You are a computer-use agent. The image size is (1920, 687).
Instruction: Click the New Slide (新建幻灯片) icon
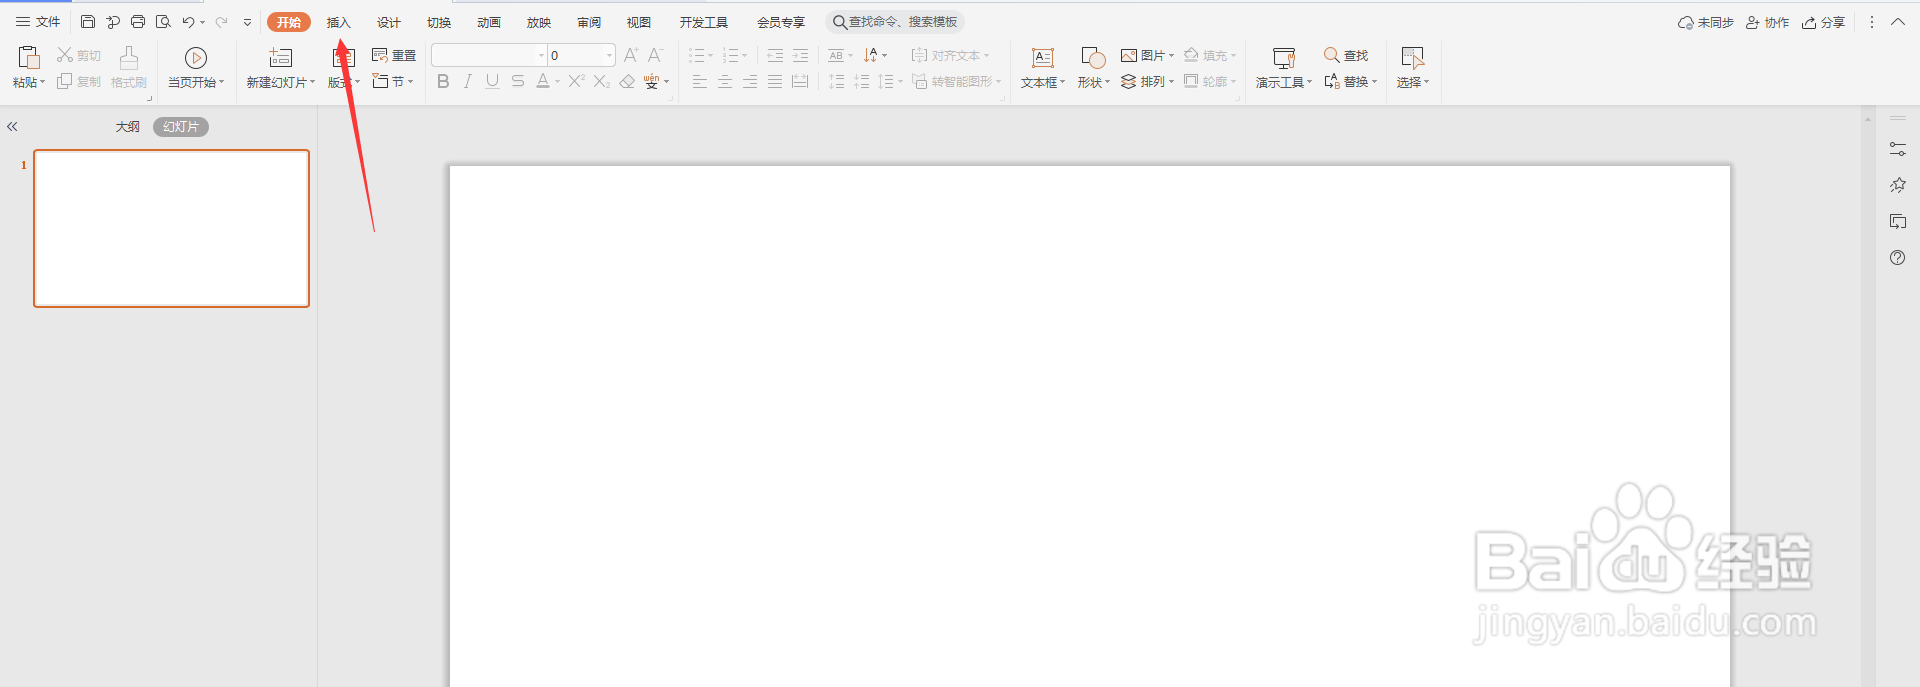281,58
